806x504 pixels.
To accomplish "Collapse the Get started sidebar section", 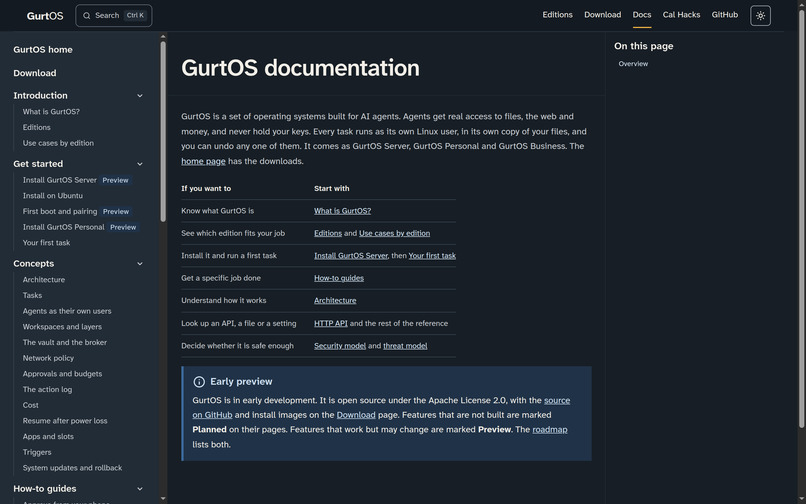I will click(140, 164).
